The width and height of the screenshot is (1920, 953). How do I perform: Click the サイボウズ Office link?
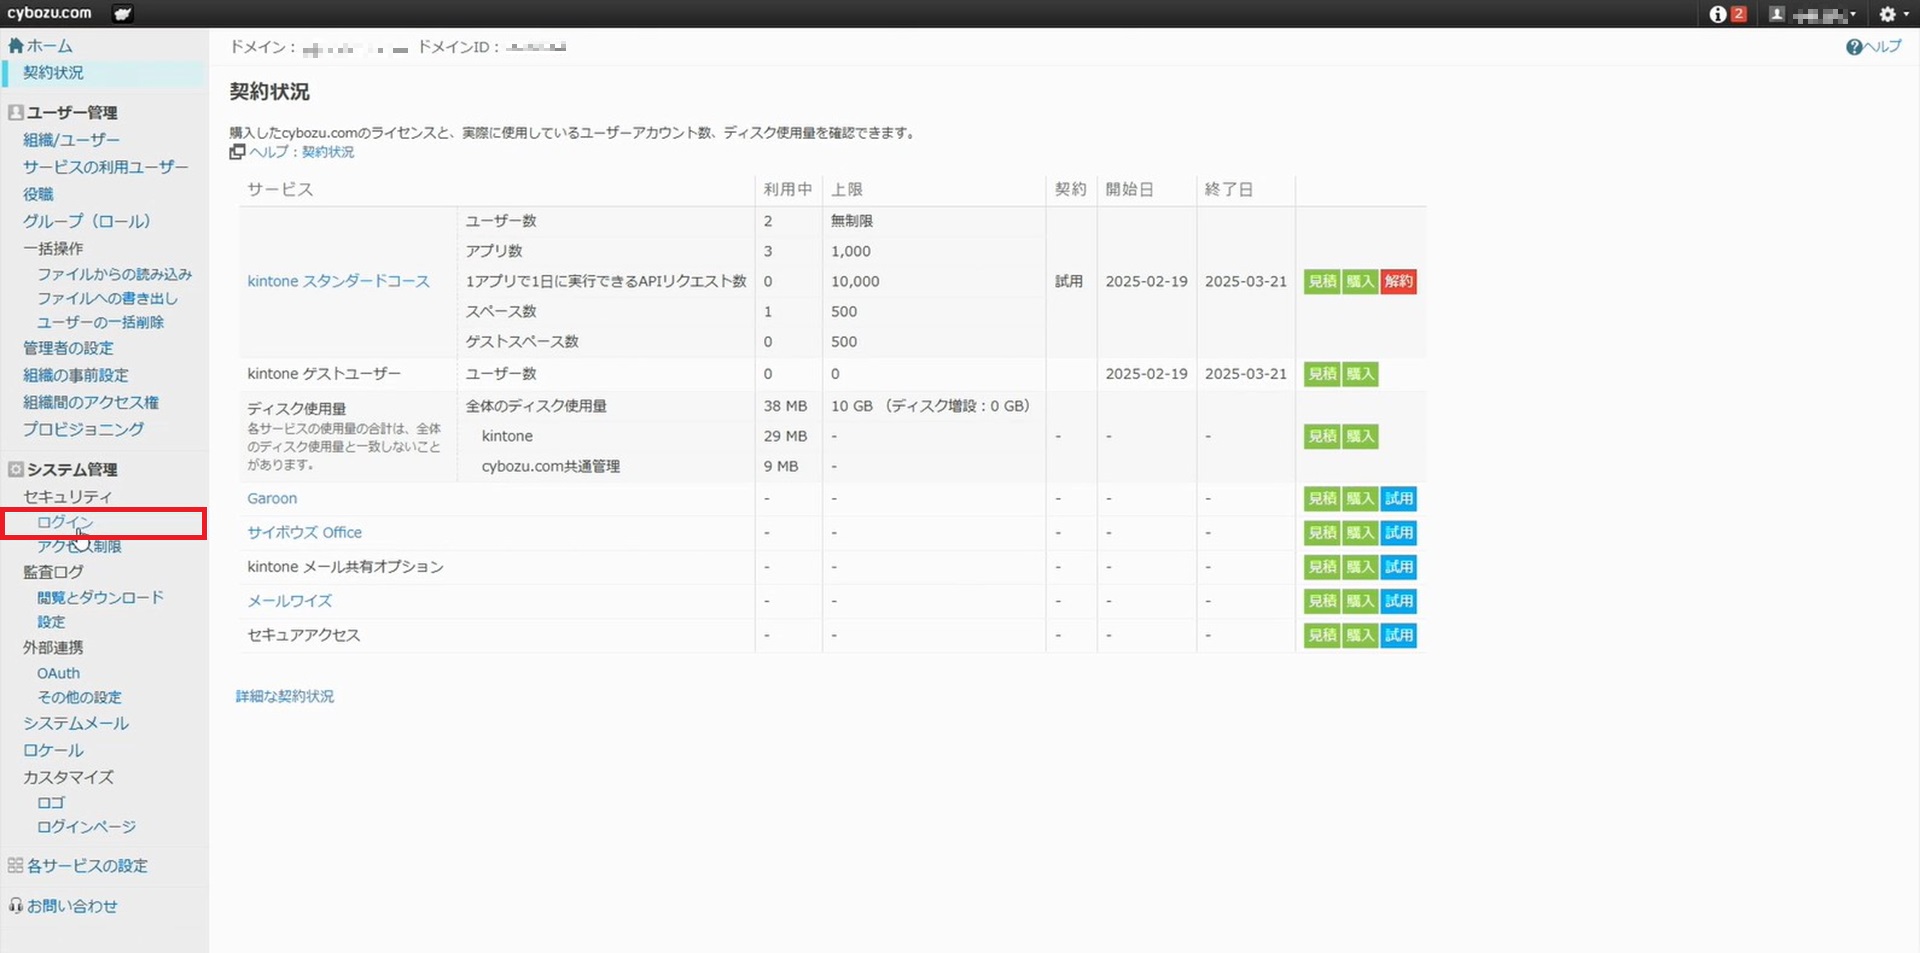[x=304, y=532]
